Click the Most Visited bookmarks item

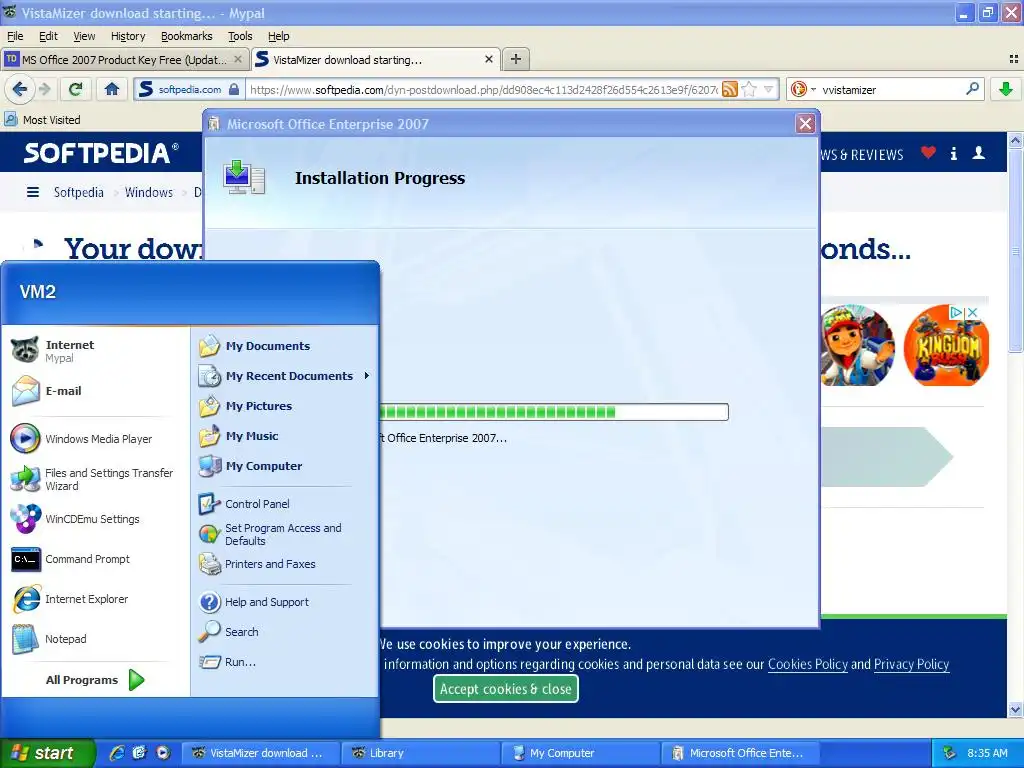43,120
